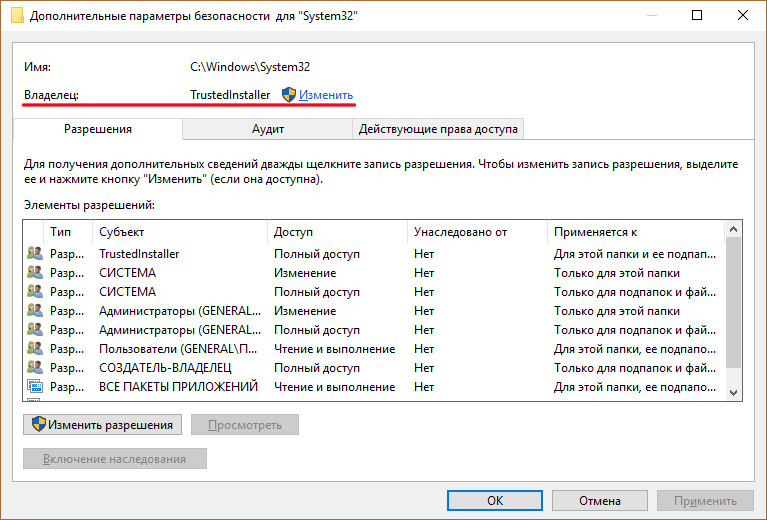
Task: Click the TrustedInstaller owner name
Action: click(230, 95)
